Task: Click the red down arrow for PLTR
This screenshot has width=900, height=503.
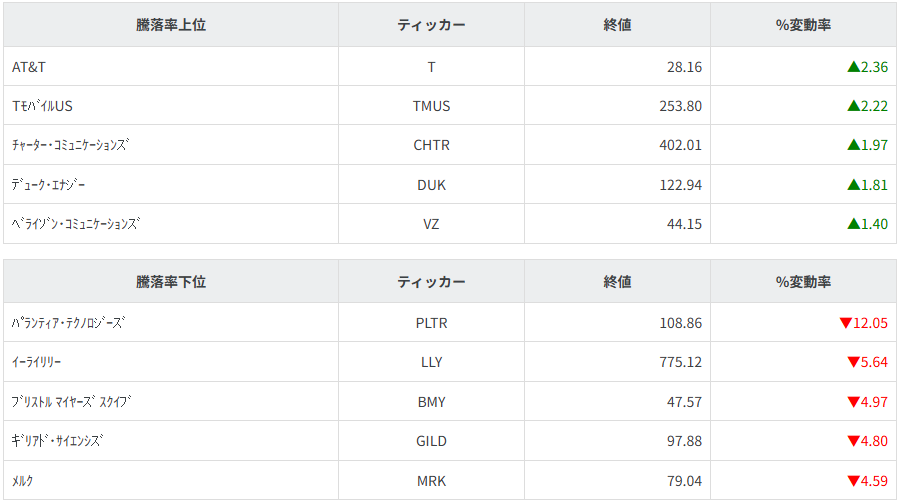Action: [x=845, y=323]
